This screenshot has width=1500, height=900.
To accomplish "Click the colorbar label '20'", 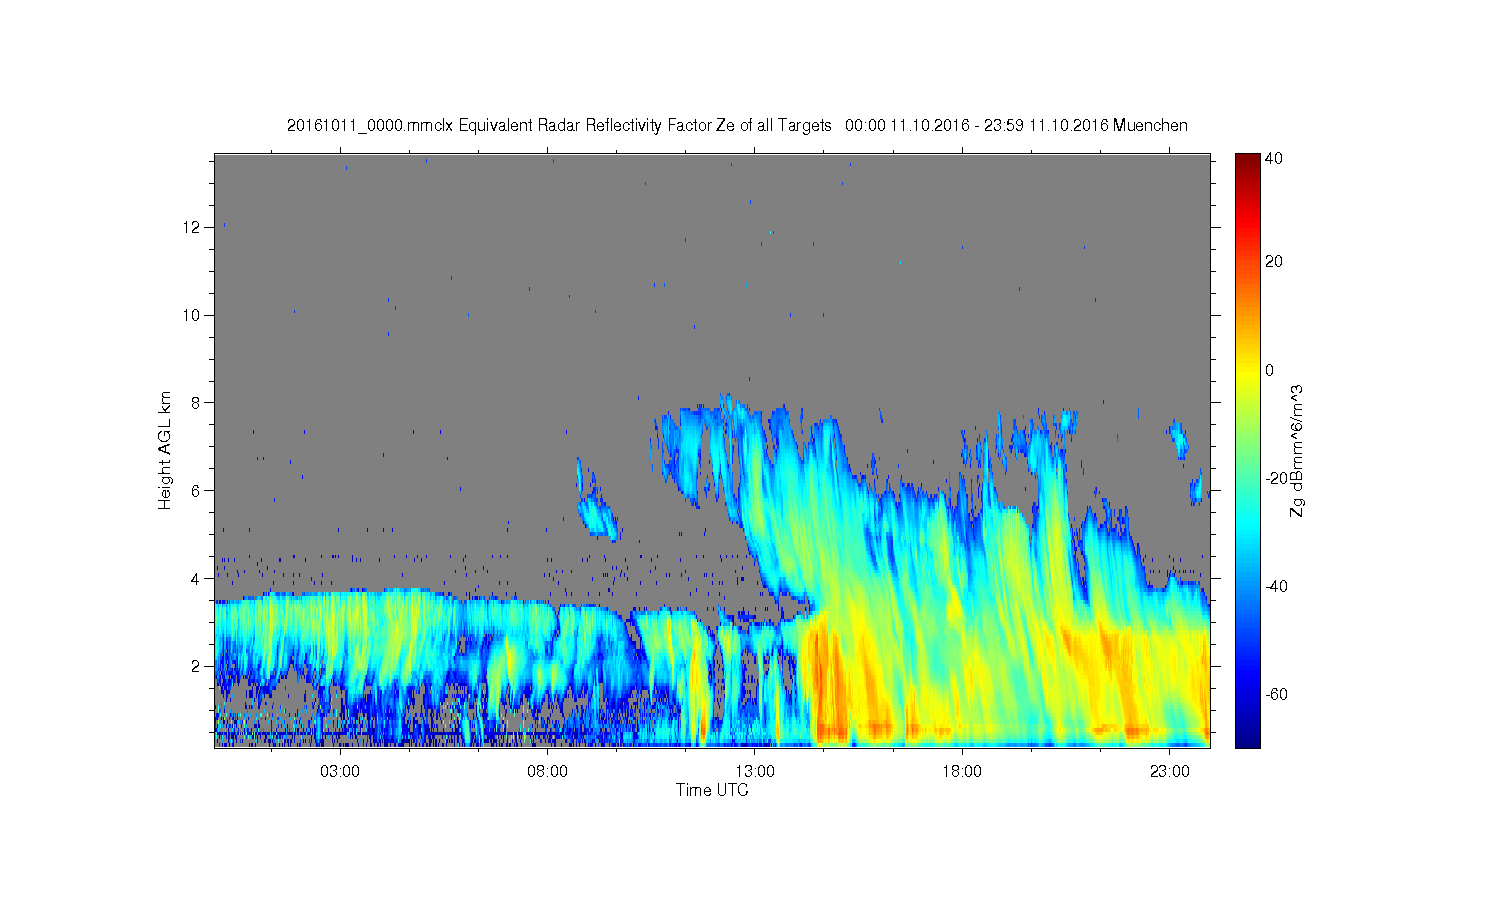I will pyautogui.click(x=1274, y=262).
